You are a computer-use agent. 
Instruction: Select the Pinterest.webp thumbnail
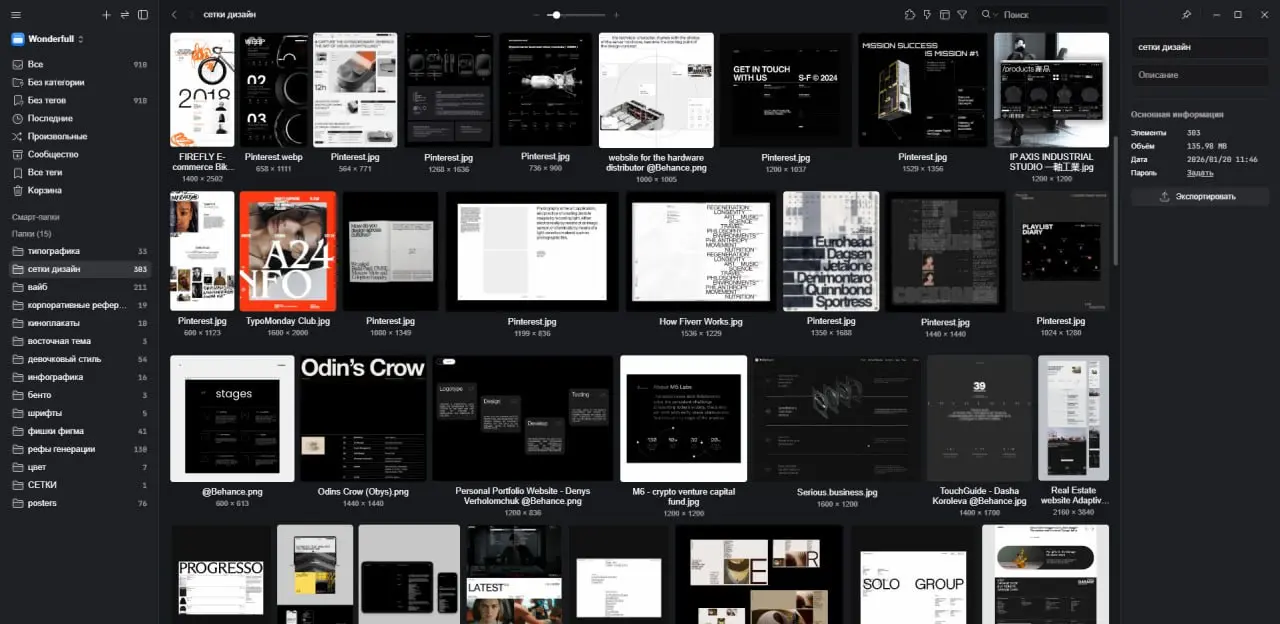pos(273,90)
